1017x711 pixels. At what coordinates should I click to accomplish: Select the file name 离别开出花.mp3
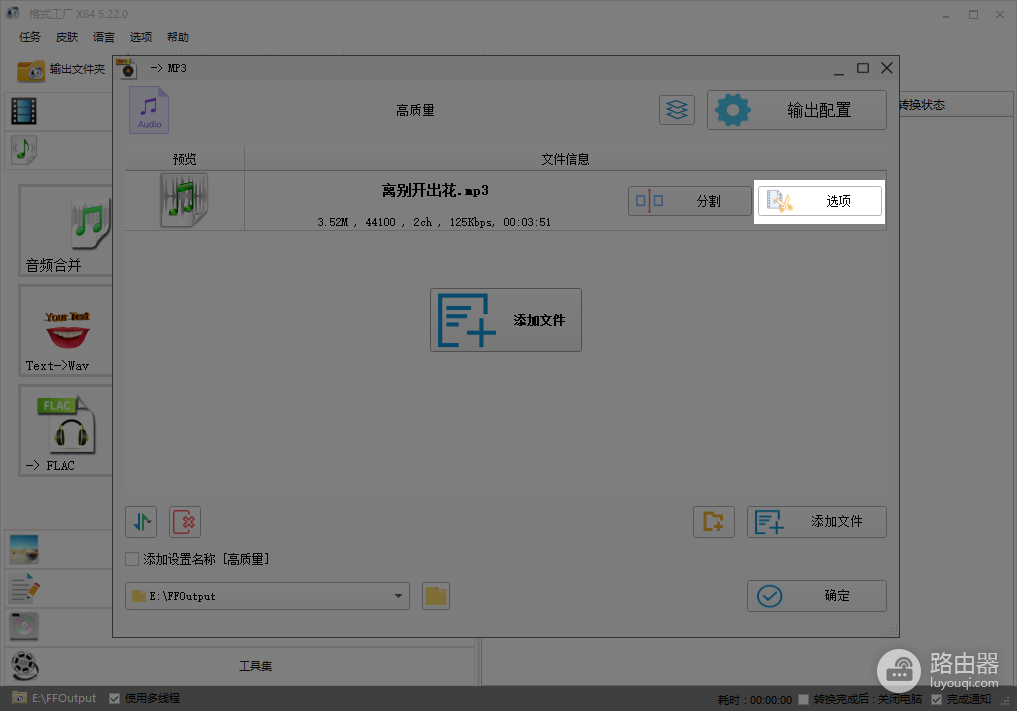pyautogui.click(x=435, y=191)
